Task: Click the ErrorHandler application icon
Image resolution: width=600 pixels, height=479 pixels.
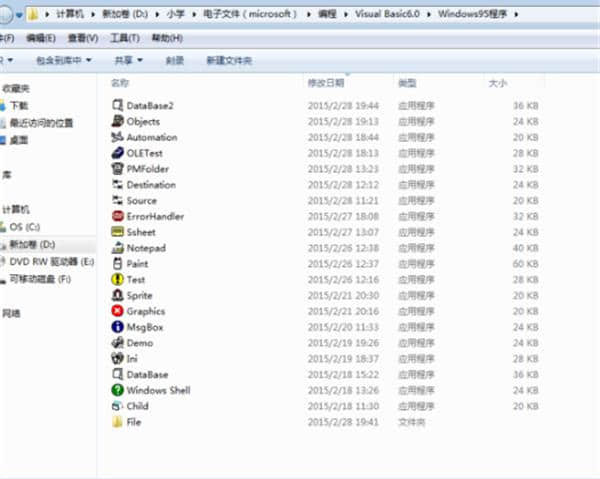Action: (118, 216)
